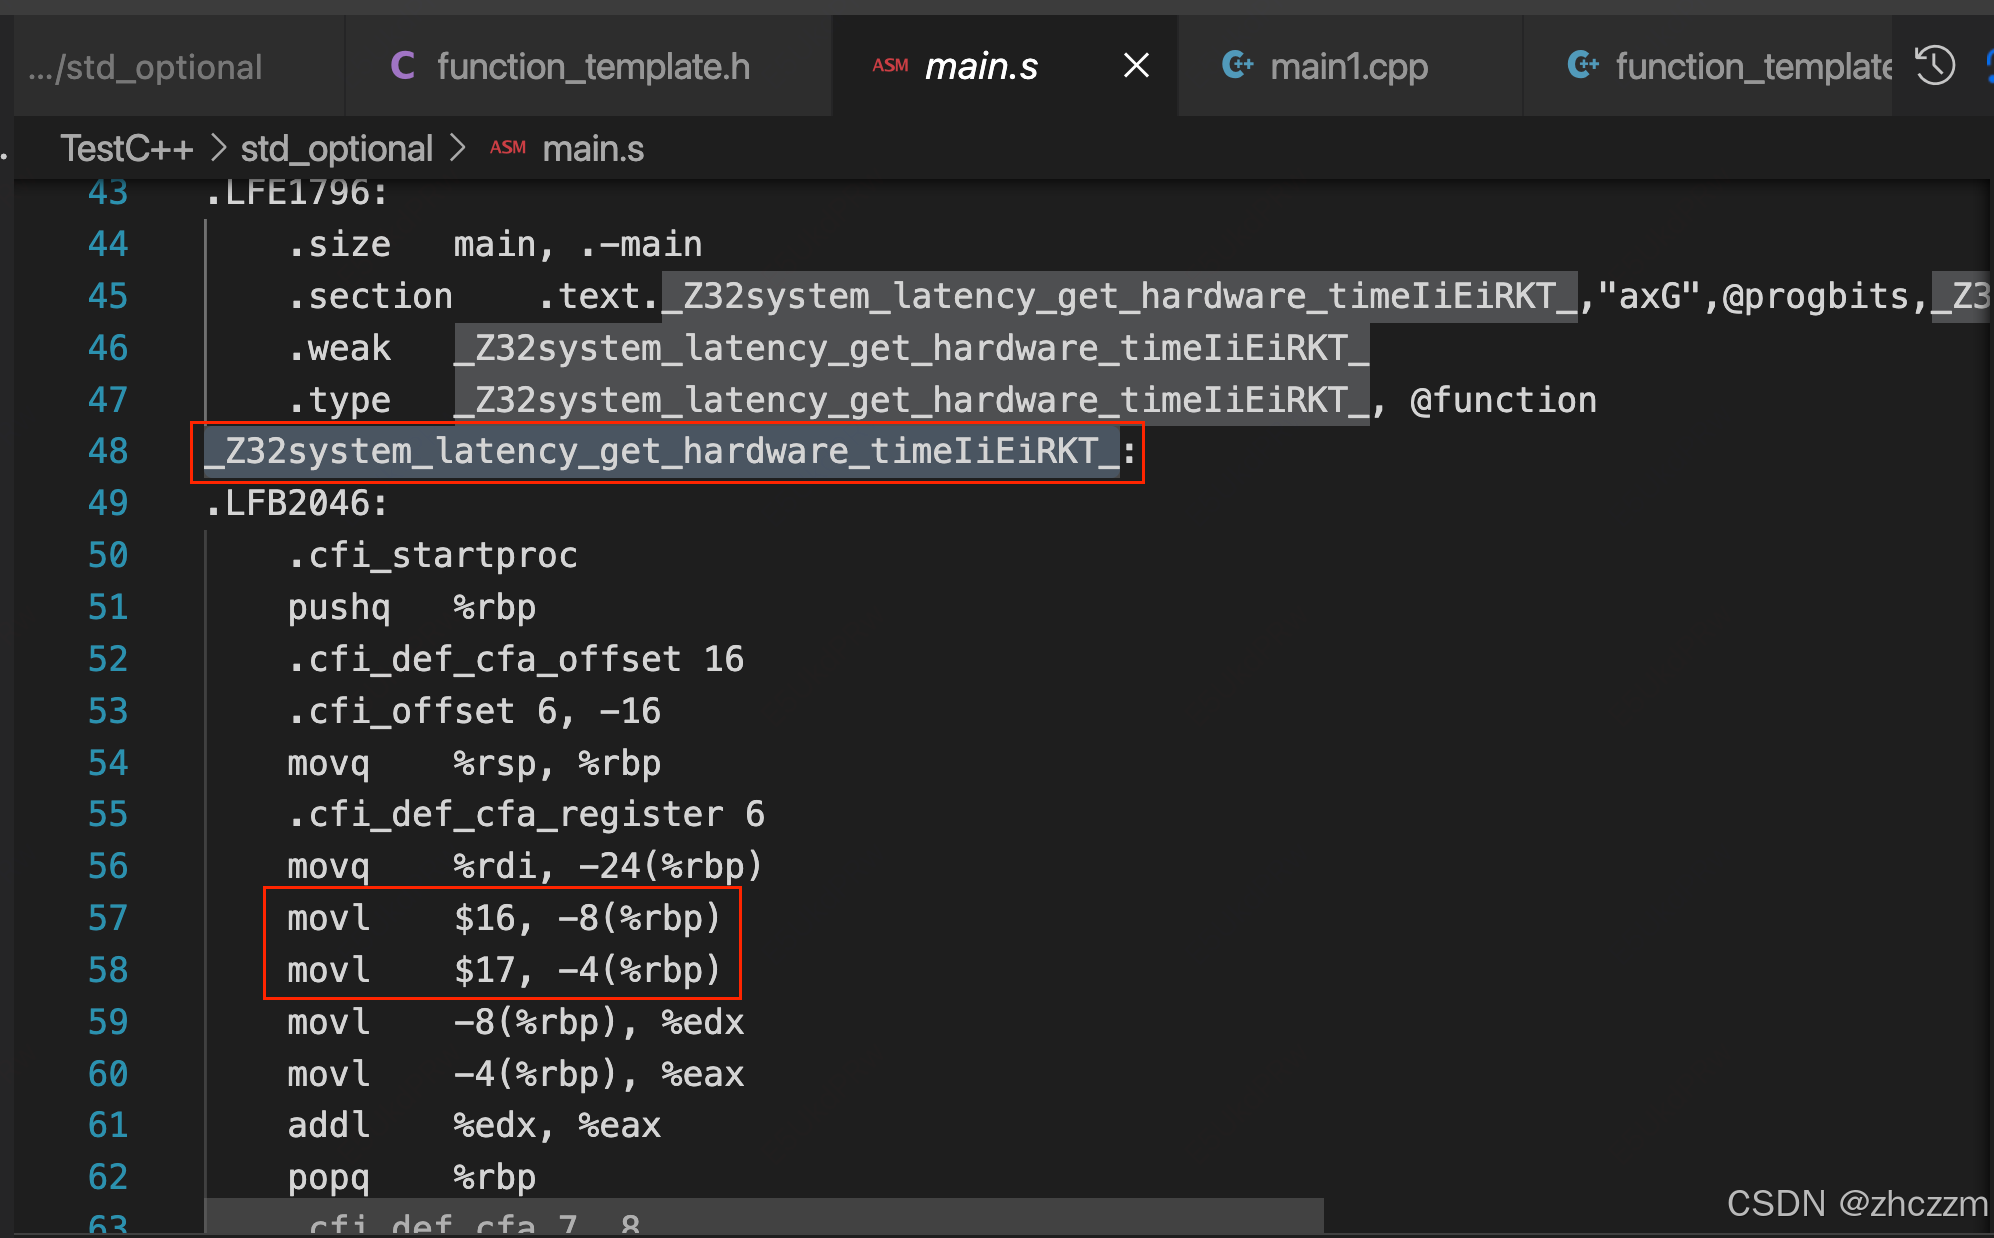Select TestC++ breadcrumb folder
Screen dimensions: 1994x1238
[x=126, y=148]
